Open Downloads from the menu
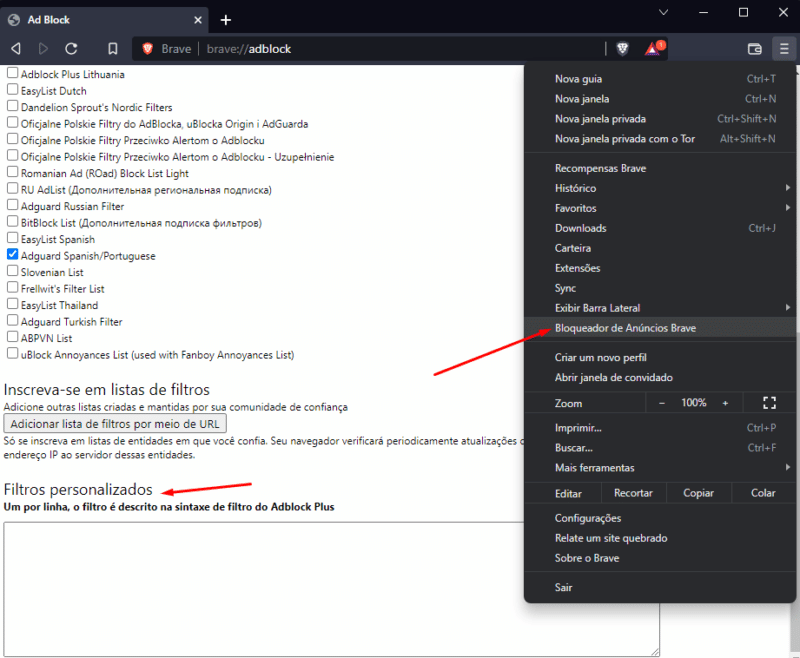This screenshot has width=800, height=658. [x=660, y=228]
